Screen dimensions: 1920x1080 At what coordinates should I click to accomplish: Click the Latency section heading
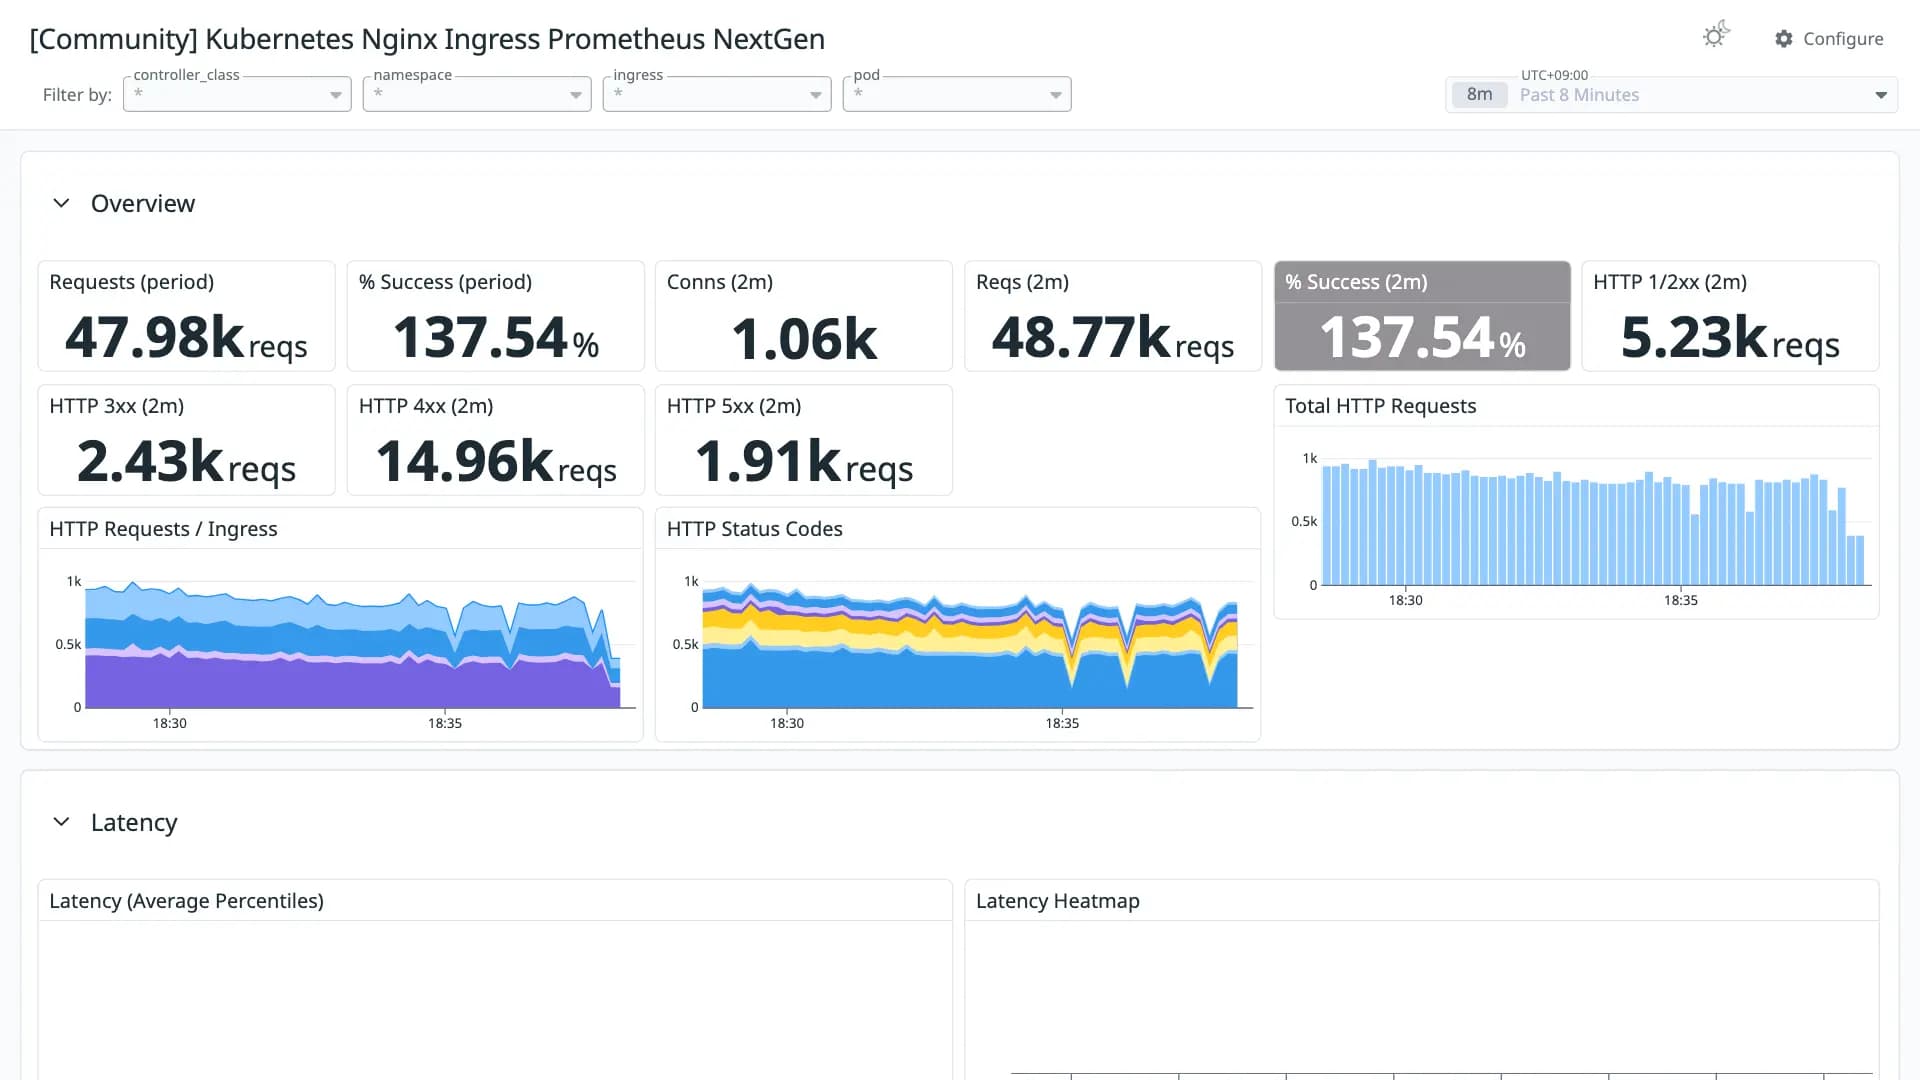tap(134, 822)
